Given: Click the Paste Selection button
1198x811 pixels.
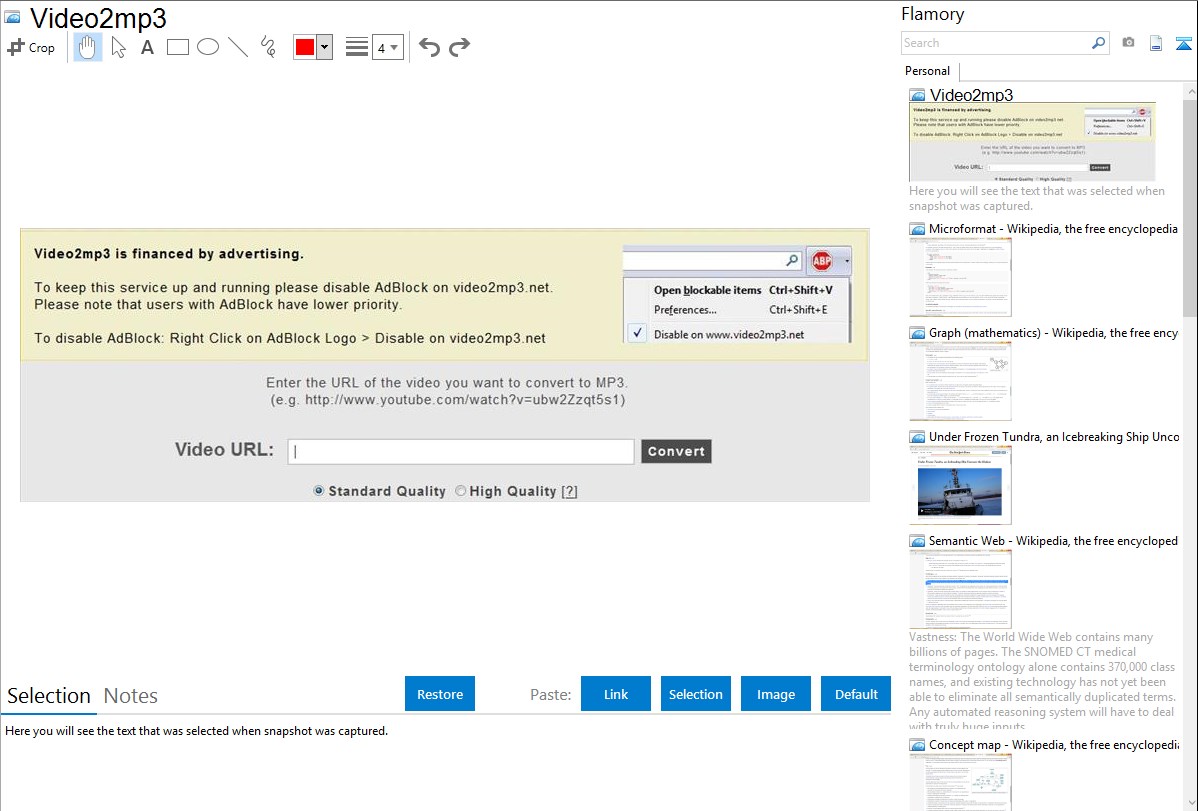Looking at the screenshot, I should click(695, 694).
